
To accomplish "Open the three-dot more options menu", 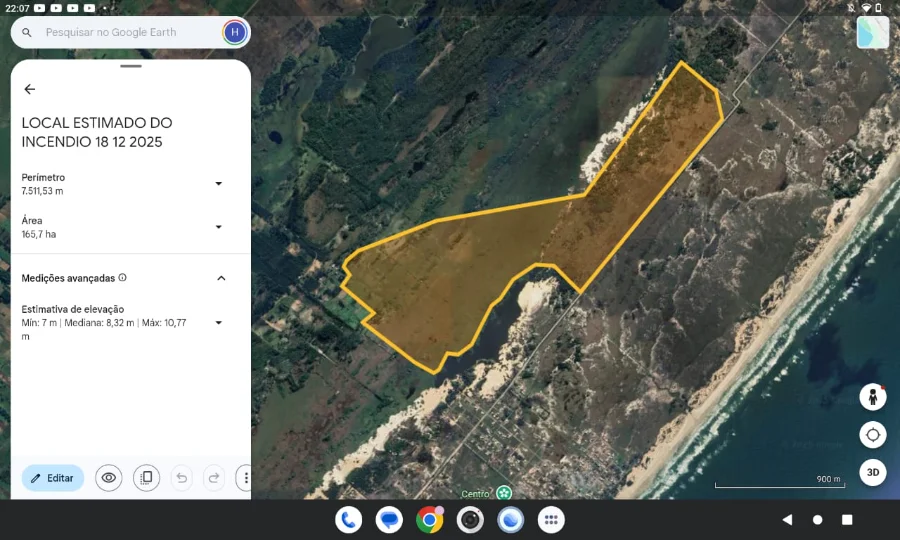I will [x=245, y=478].
